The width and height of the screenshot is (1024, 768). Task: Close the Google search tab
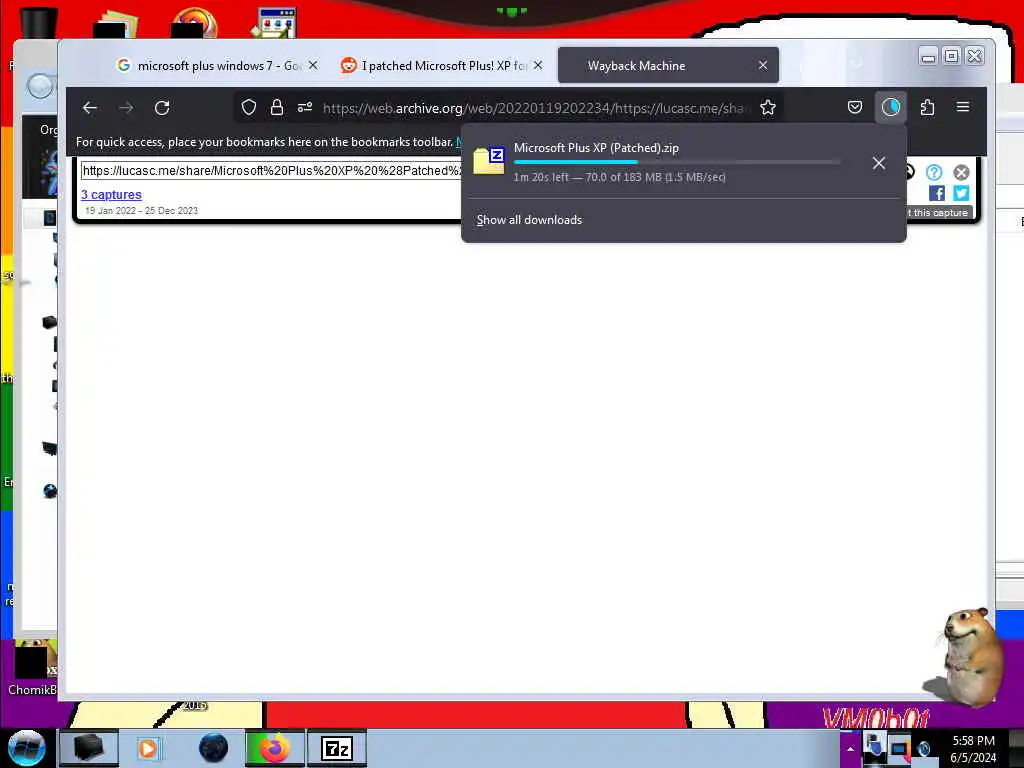tap(313, 65)
